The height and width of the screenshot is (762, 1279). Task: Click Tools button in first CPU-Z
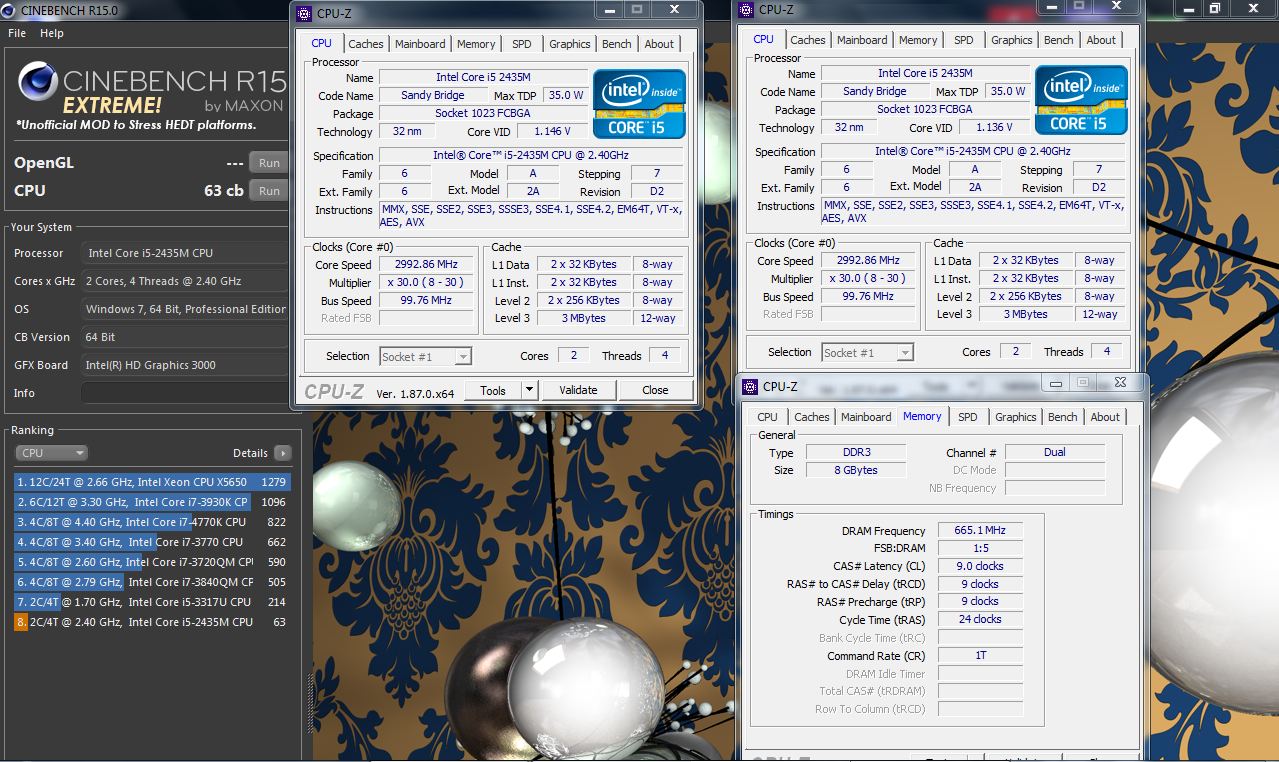coord(493,390)
